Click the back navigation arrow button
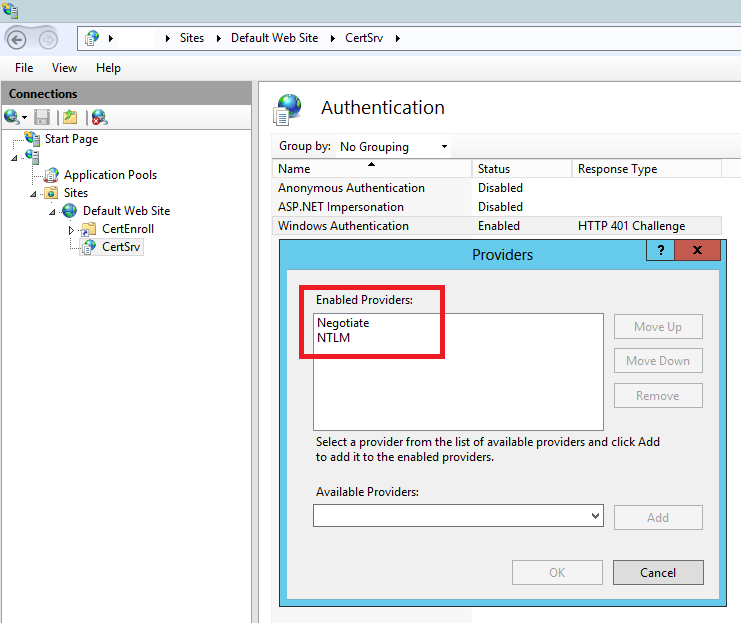 [17, 39]
